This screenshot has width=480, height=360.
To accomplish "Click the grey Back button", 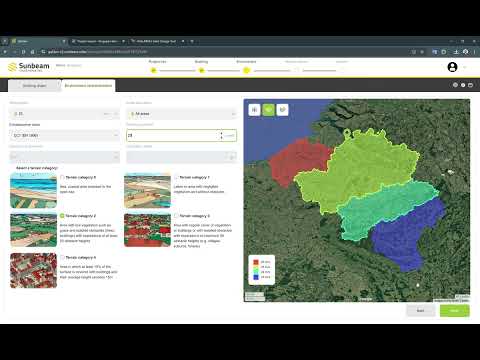I will pos(421,311).
